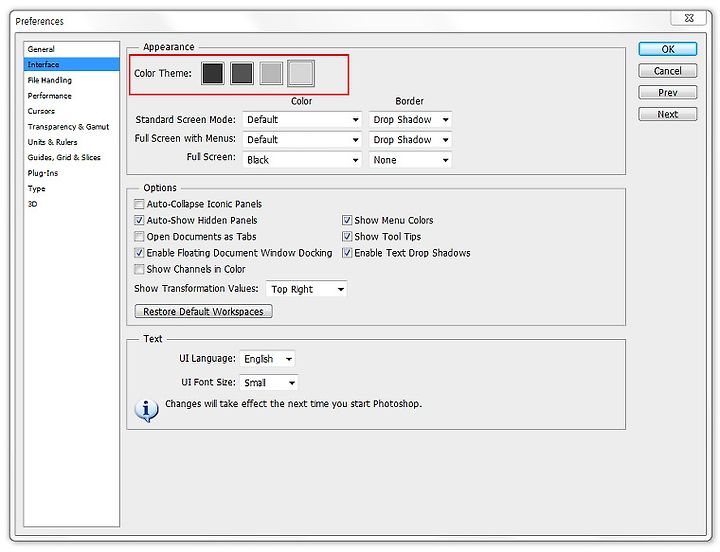The width and height of the screenshot is (720, 552).
Task: Select the medium gray color theme swatch
Action: [x=271, y=73]
